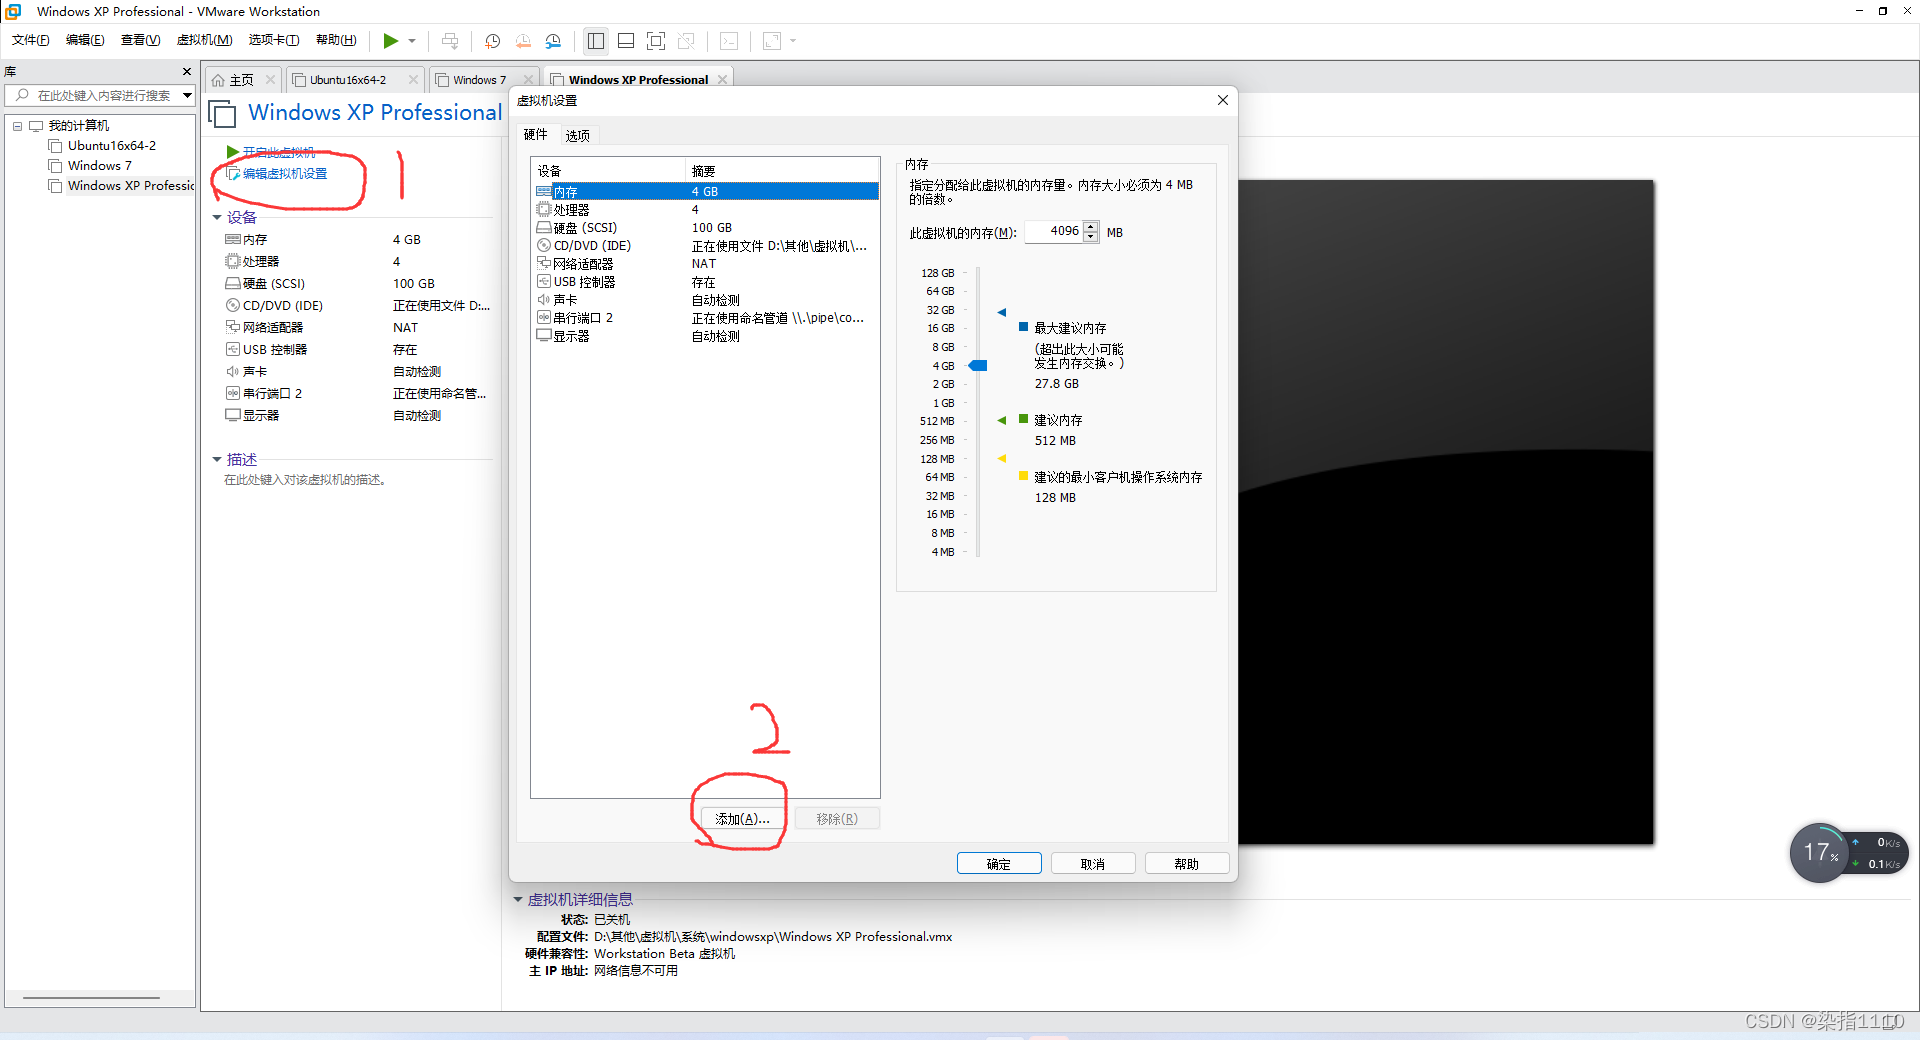
Task: Increase memory with the spinner up arrow
Action: (x=1091, y=227)
